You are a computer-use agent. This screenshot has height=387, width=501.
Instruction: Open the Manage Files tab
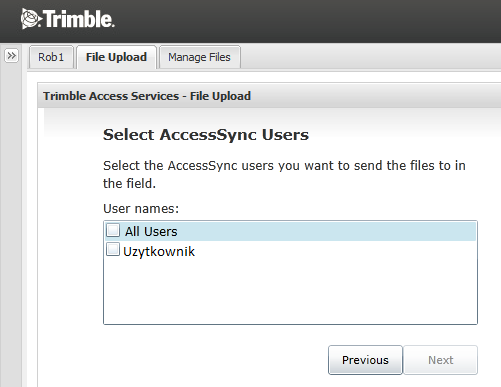(199, 57)
